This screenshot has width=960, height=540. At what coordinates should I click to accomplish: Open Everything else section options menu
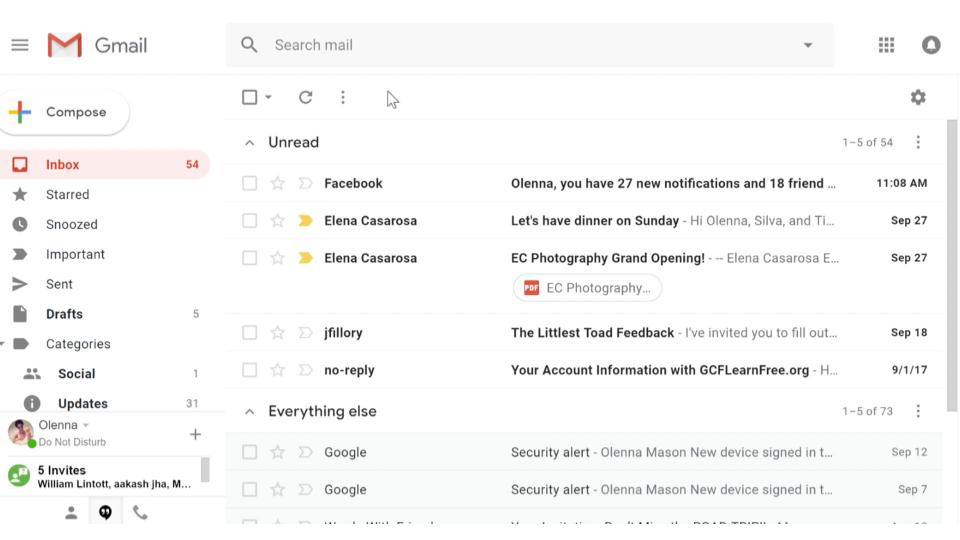(917, 411)
